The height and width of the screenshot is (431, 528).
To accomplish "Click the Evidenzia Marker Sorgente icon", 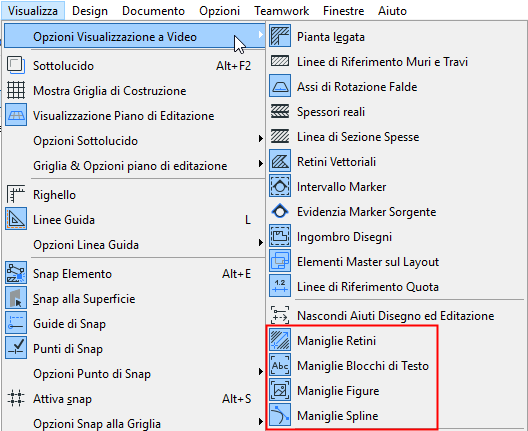I will (x=280, y=211).
